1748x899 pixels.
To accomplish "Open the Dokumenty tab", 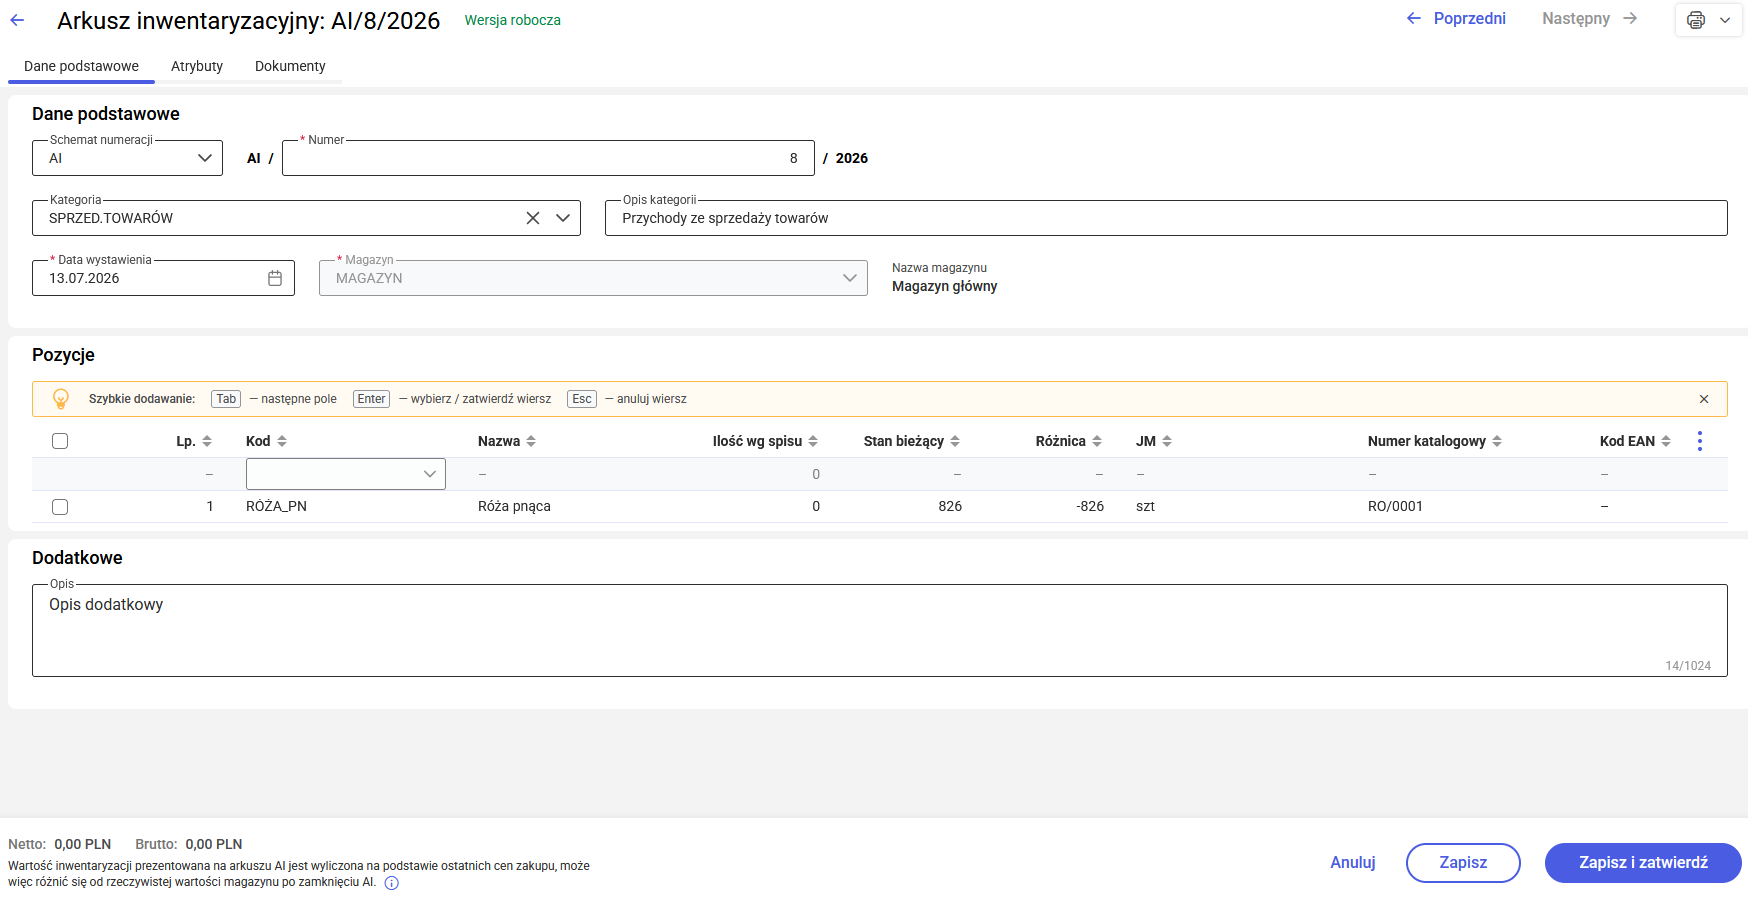I will [x=290, y=66].
